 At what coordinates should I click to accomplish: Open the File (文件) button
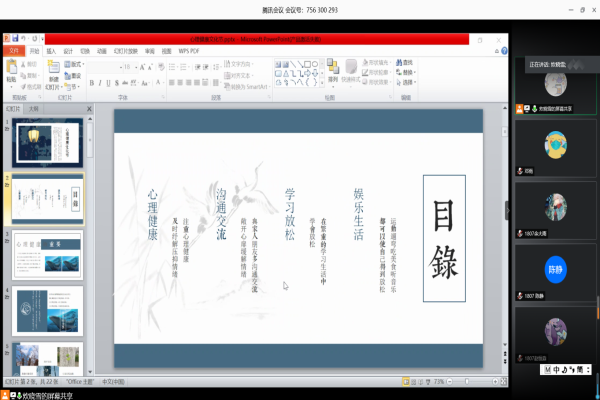tap(14, 50)
